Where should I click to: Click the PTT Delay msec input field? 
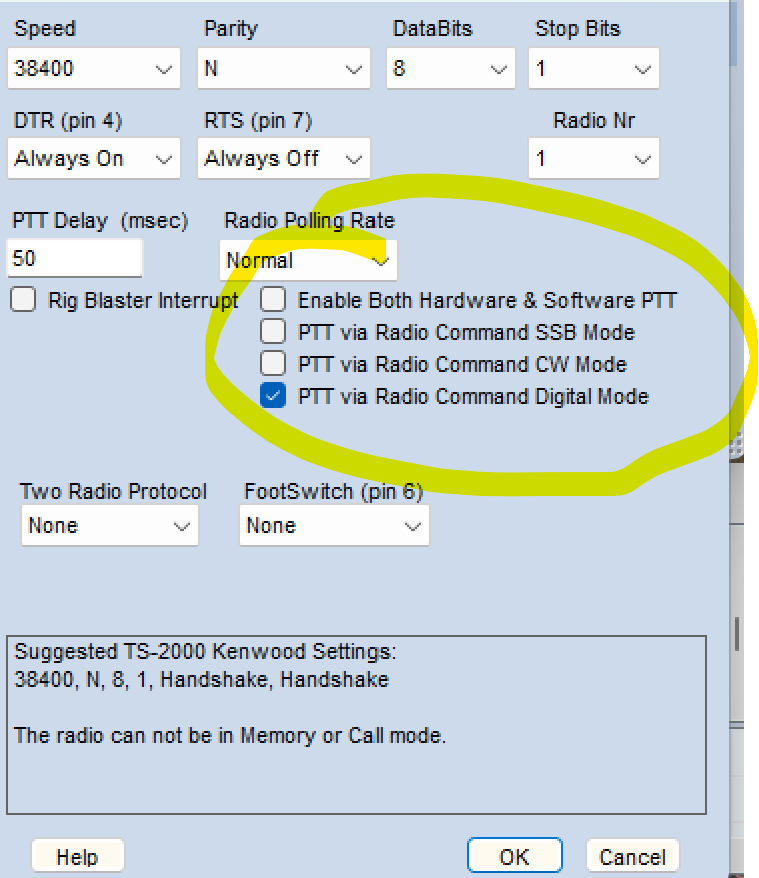coord(74,258)
